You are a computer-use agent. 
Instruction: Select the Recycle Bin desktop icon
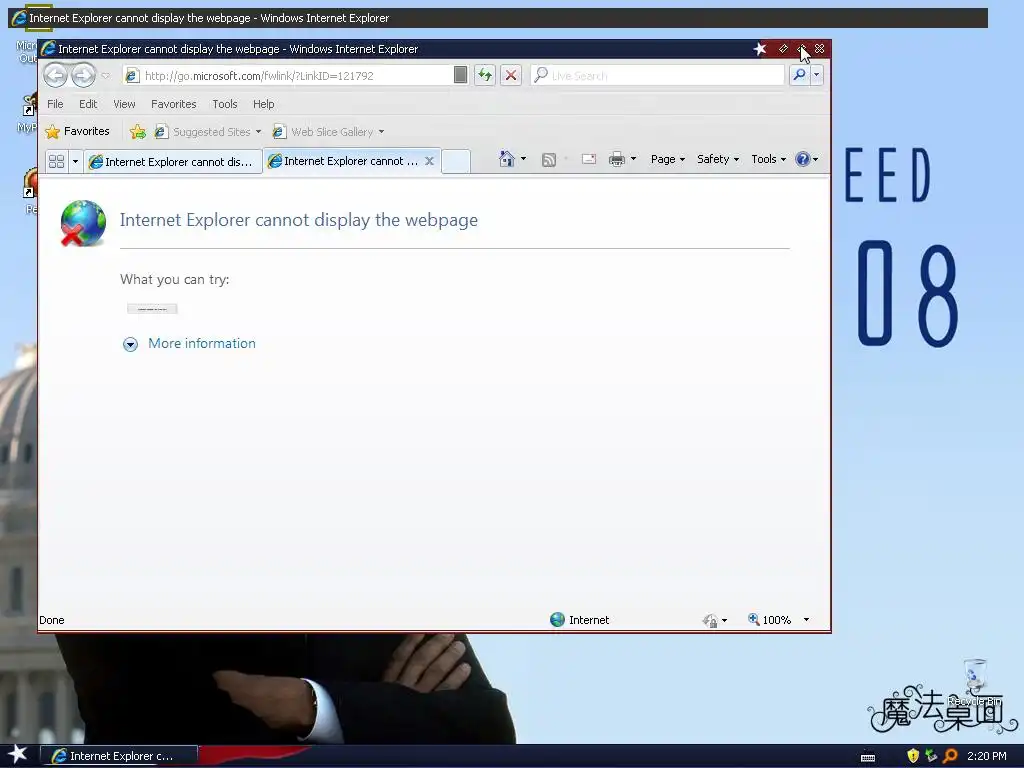[x=974, y=683]
